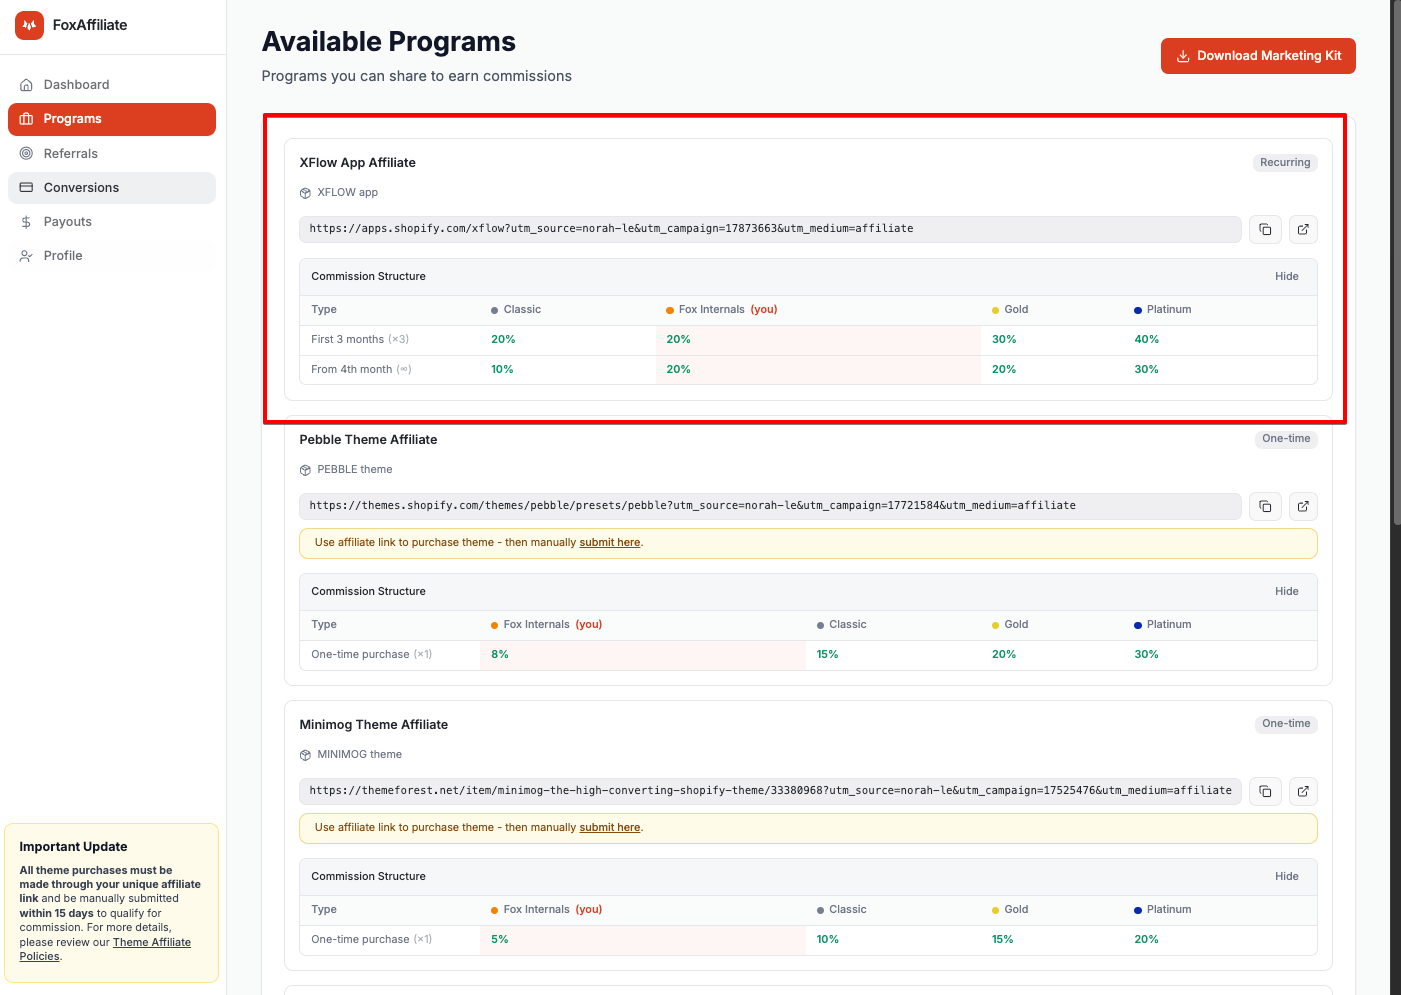The height and width of the screenshot is (995, 1401).
Task: Go to Referrals section
Action: (112, 154)
